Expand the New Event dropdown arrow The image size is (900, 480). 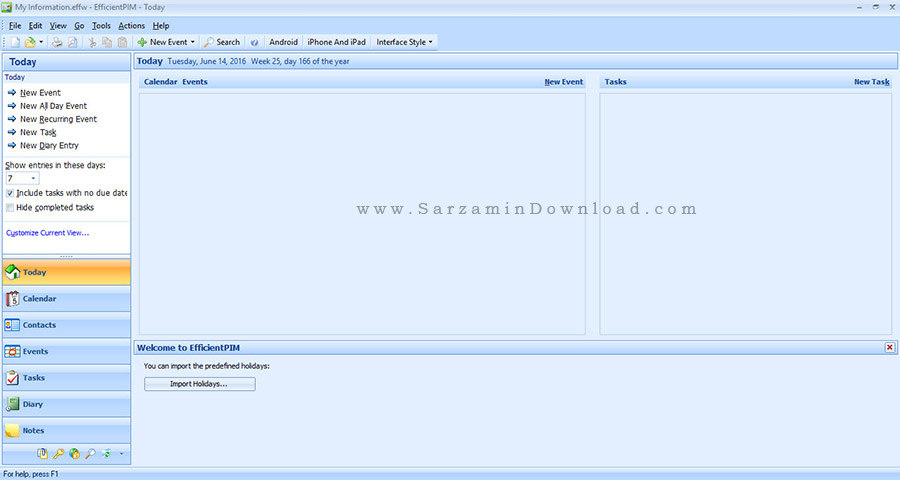coord(193,42)
